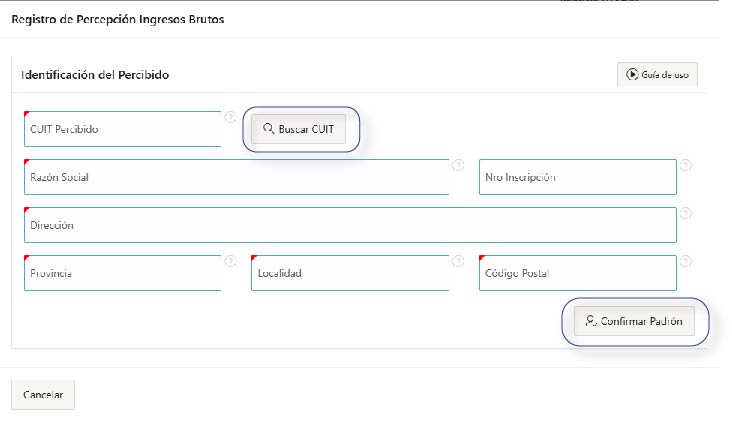Click the play icon in Guía de uso
This screenshot has height=421, width=732.
tap(632, 74)
